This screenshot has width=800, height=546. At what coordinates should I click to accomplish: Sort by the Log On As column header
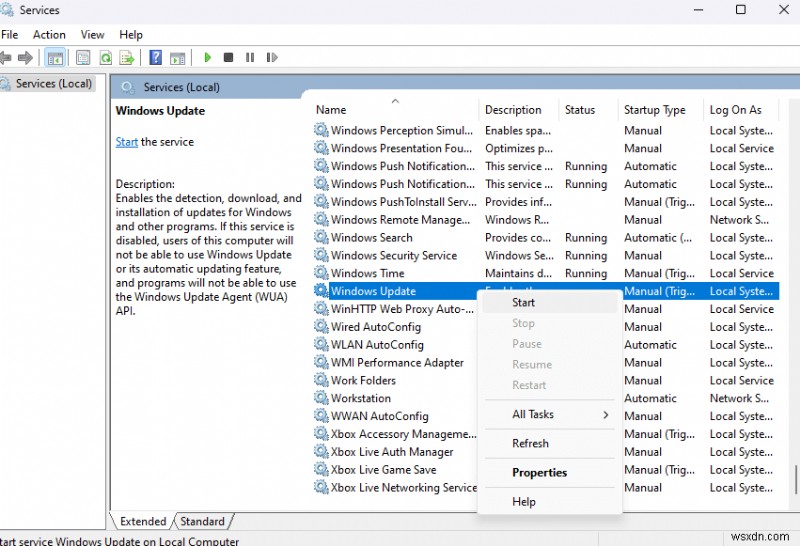(741, 110)
